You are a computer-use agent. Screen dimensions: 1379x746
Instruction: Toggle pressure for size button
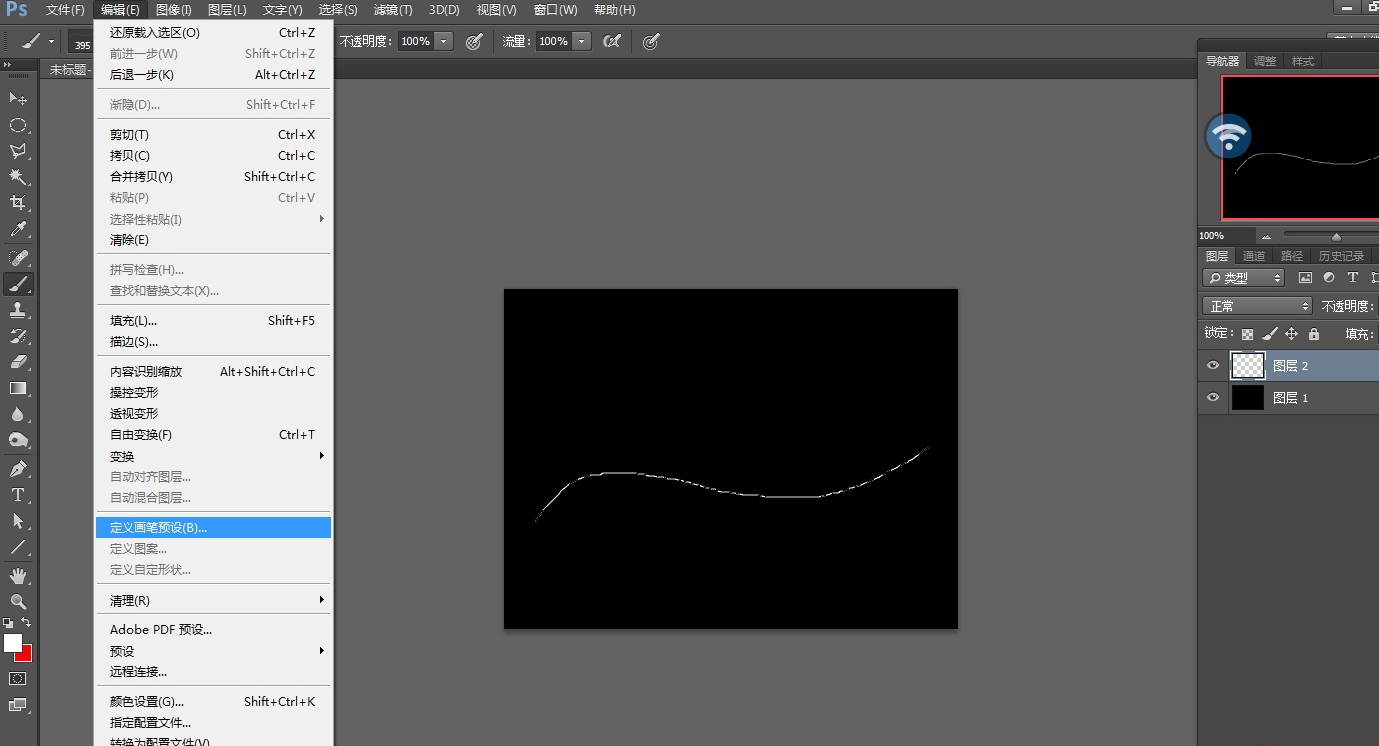651,41
